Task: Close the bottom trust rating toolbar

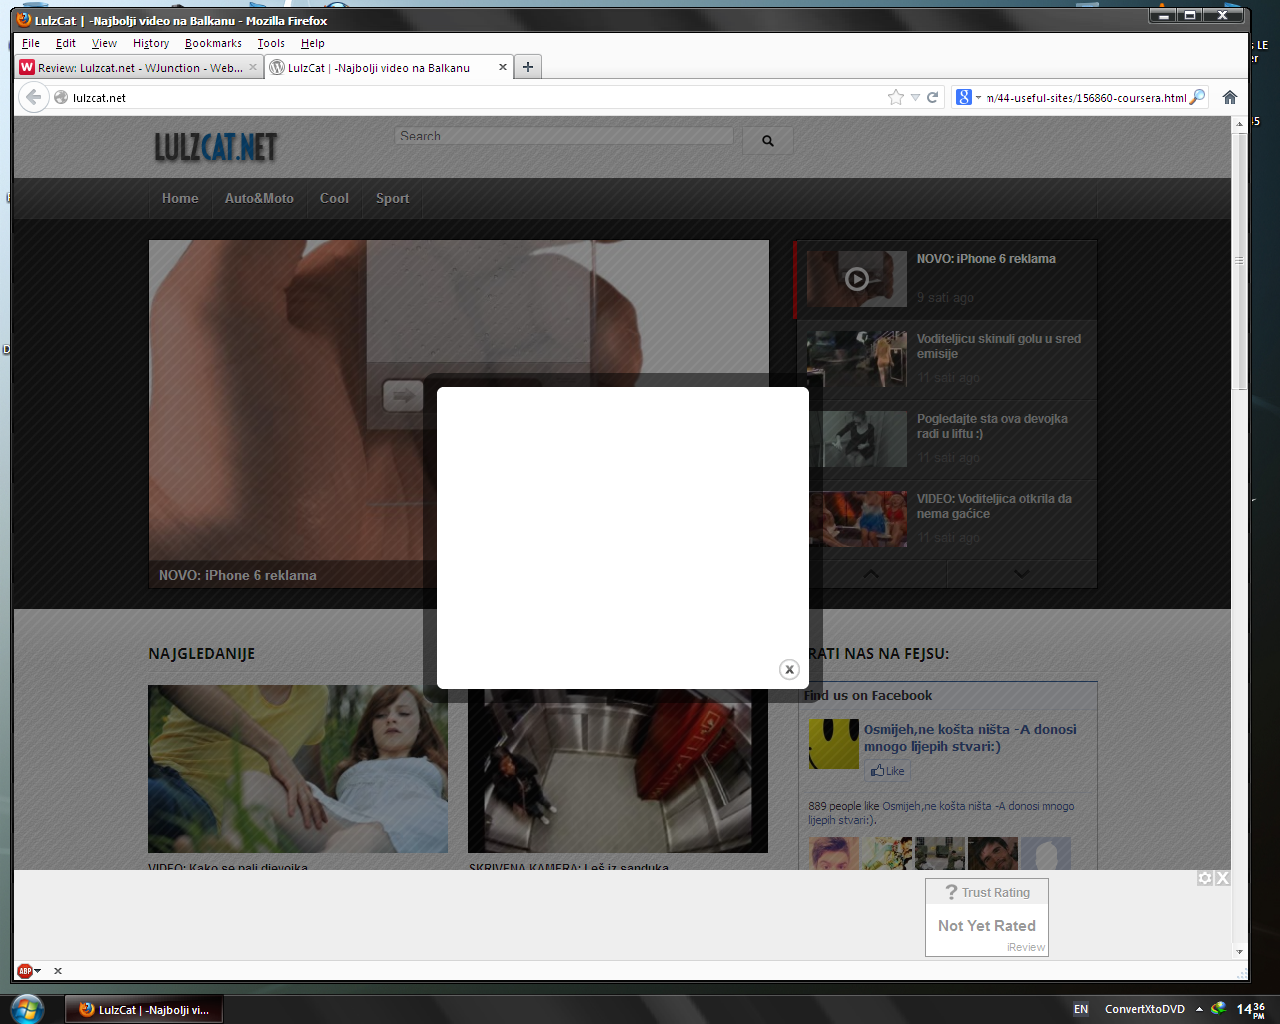Action: pos(1222,878)
